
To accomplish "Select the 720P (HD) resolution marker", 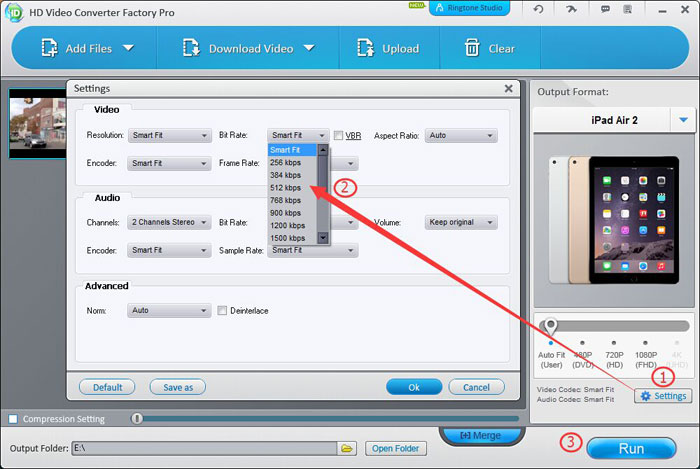I will click(x=614, y=343).
